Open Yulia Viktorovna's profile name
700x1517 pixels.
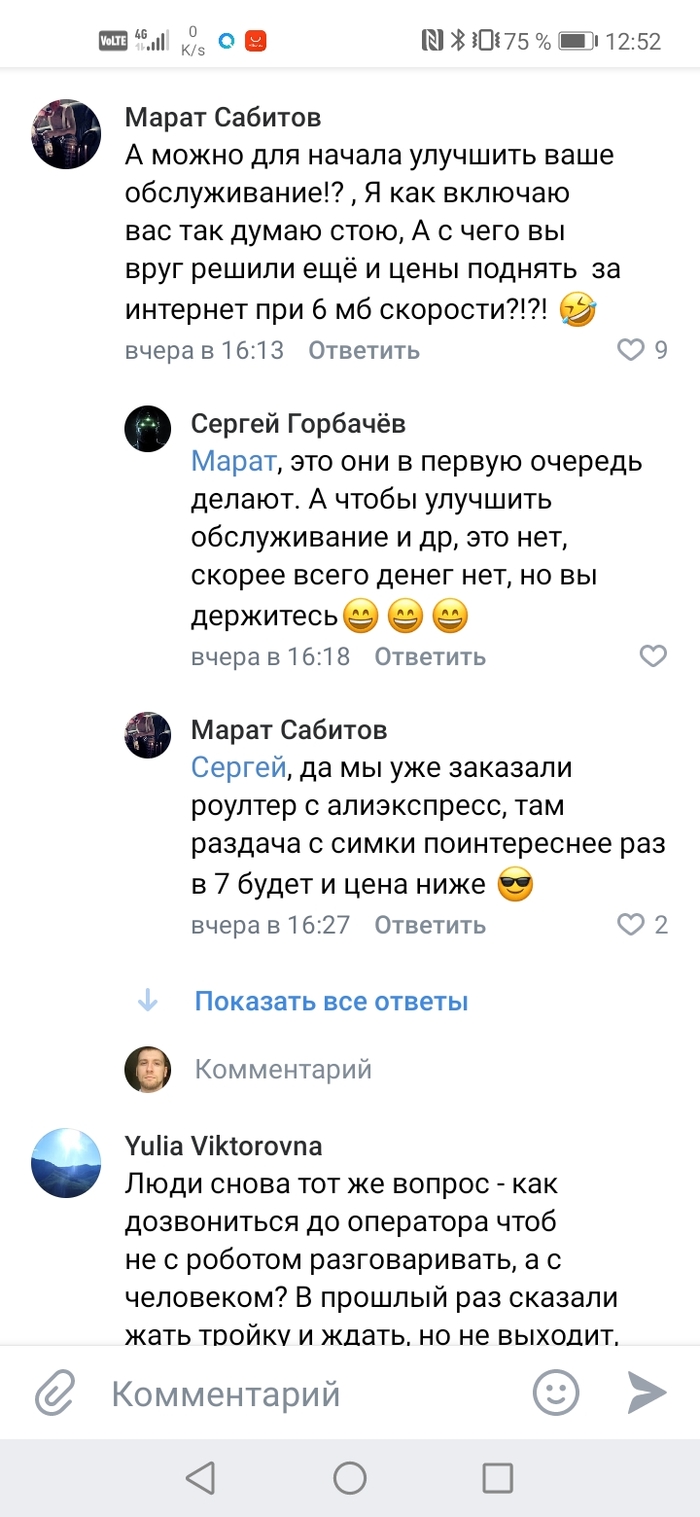(224, 1146)
